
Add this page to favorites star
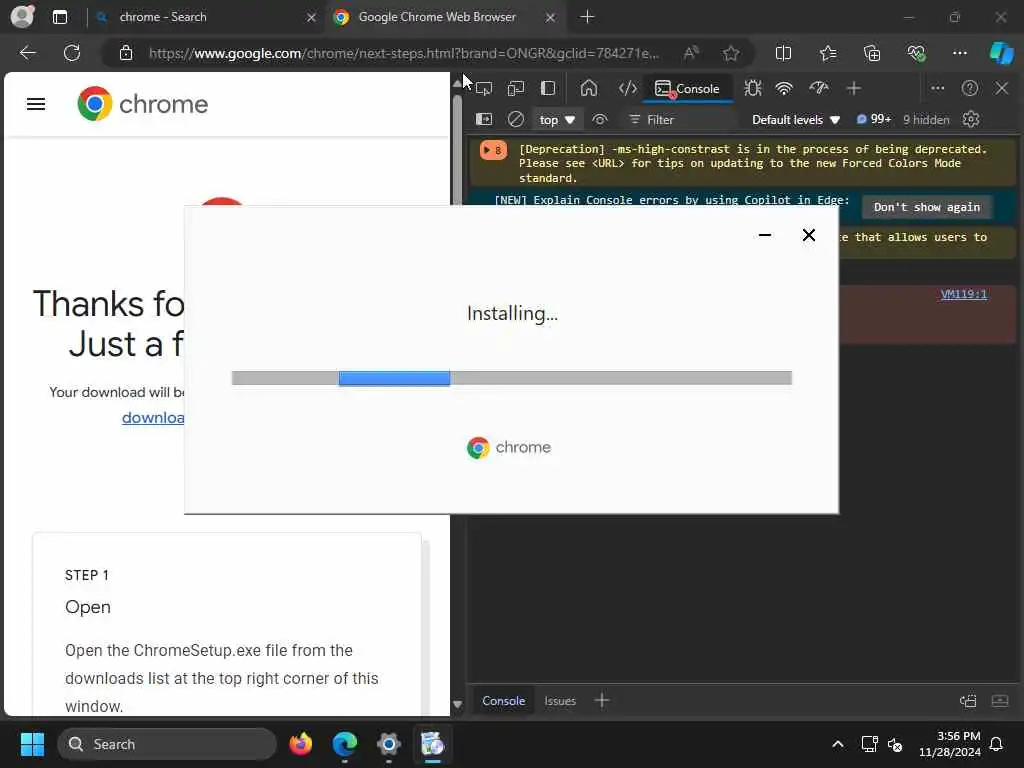(x=731, y=53)
